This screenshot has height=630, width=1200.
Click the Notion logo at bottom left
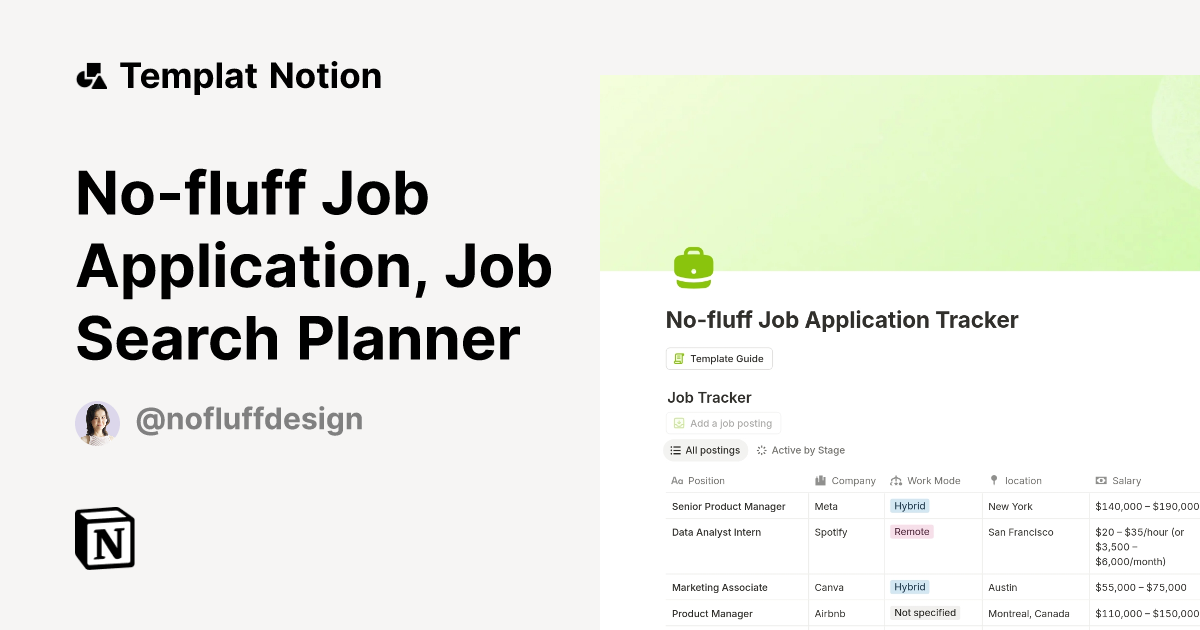click(x=104, y=538)
